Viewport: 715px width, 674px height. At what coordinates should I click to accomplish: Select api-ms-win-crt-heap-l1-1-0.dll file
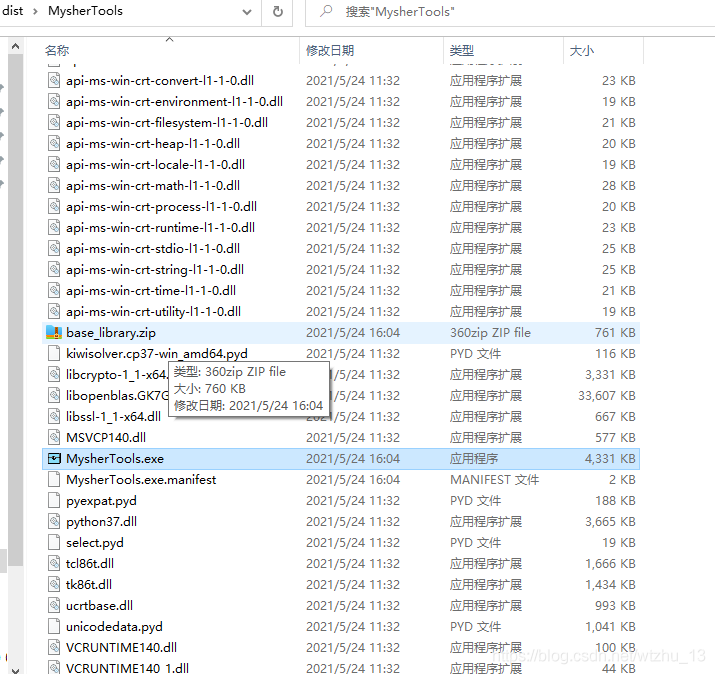click(153, 144)
